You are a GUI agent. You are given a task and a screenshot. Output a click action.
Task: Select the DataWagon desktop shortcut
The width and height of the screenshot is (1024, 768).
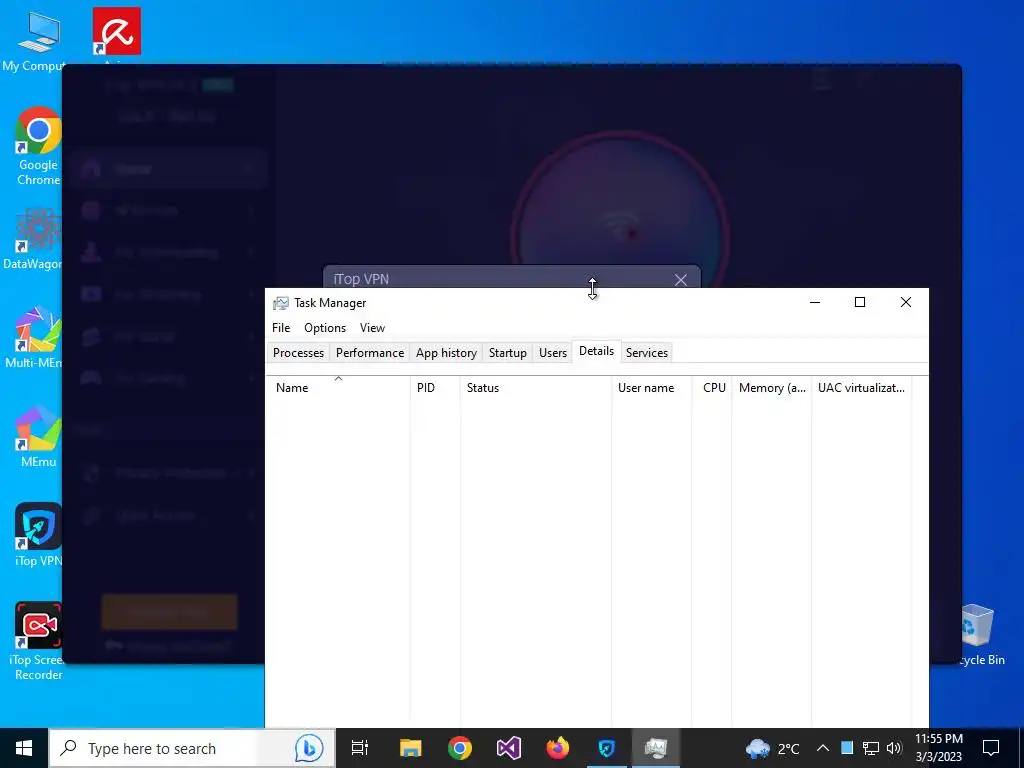pyautogui.click(x=34, y=239)
